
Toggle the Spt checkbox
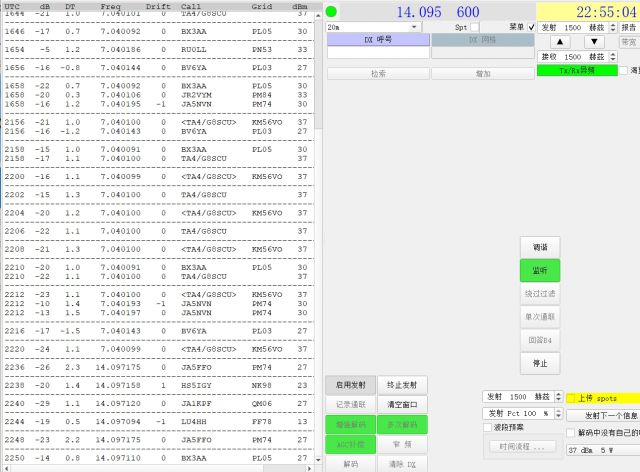click(x=475, y=28)
